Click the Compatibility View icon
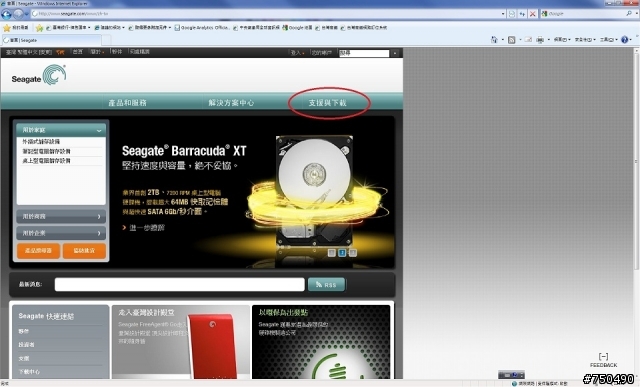Image resolution: width=640 pixels, height=387 pixels. (x=512, y=13)
